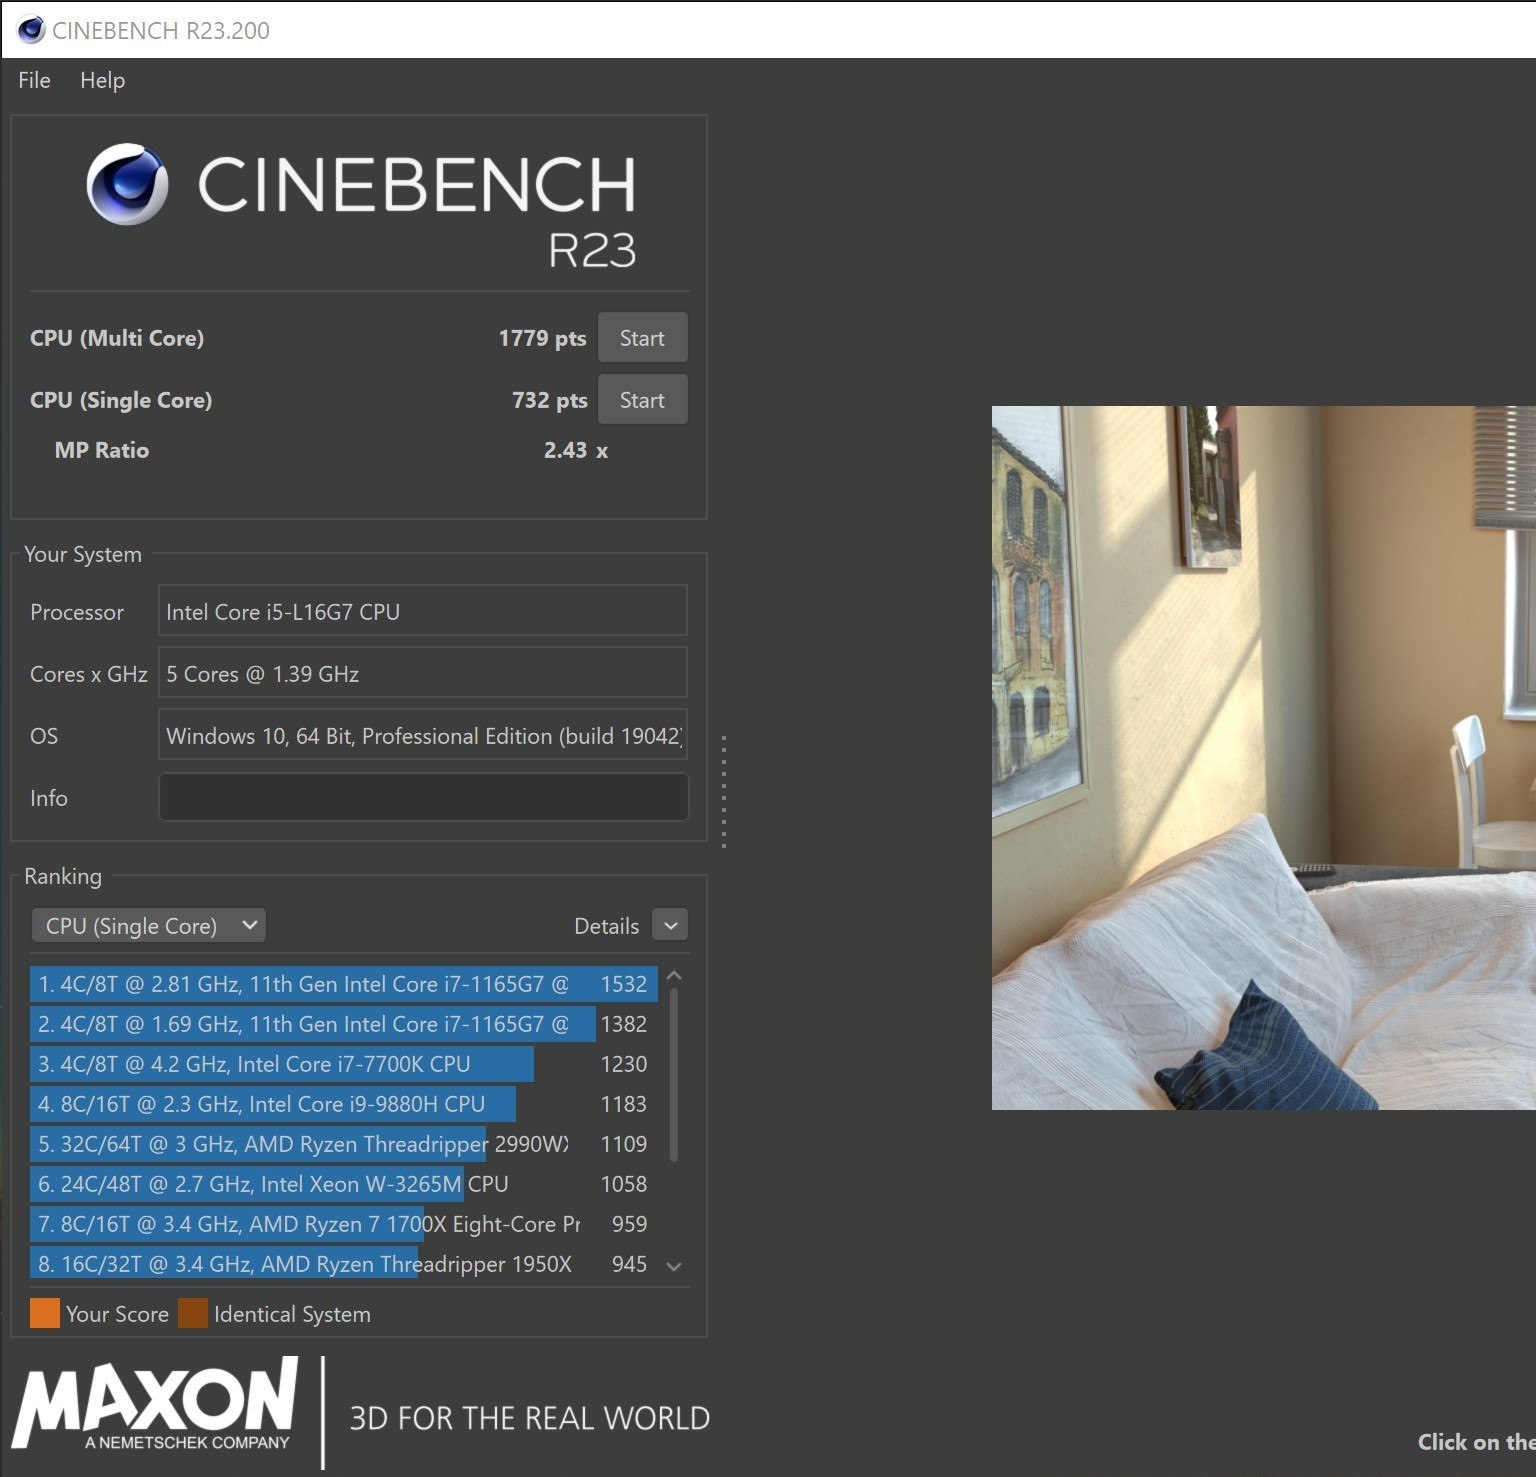
Task: Click the ranking list scroll up arrow
Action: 674,976
